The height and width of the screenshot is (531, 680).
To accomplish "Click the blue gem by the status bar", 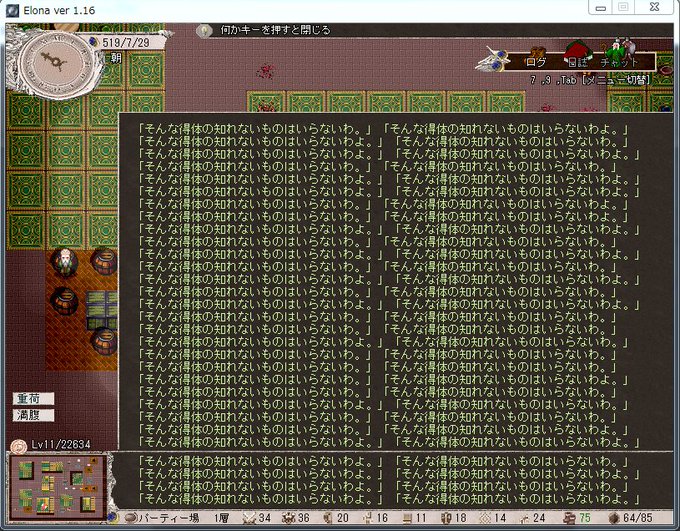I will (x=111, y=518).
